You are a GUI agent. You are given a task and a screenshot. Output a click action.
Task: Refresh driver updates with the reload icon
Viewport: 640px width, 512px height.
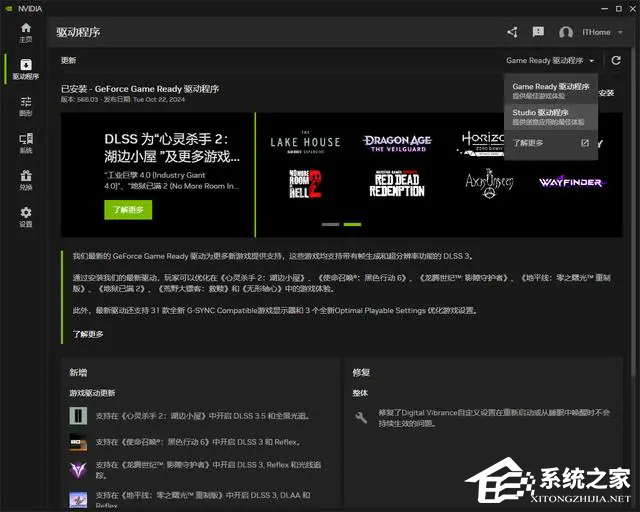(616, 60)
